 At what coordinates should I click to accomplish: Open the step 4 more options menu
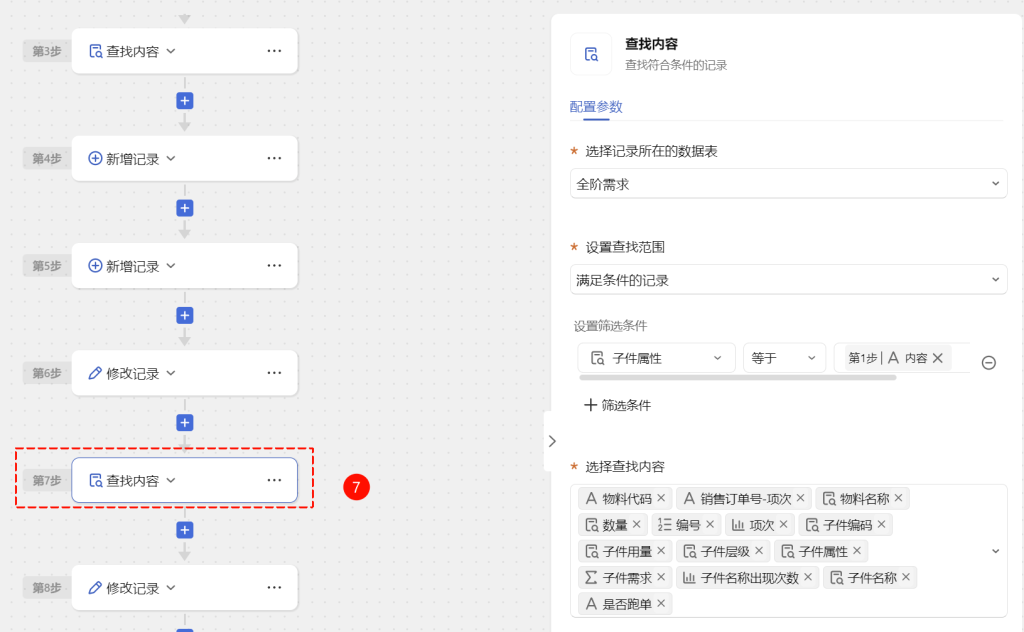(274, 158)
